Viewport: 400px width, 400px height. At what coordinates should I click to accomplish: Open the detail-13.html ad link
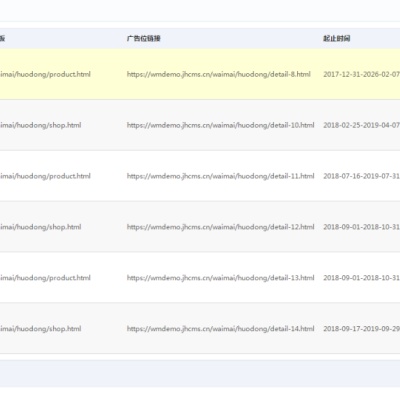point(220,278)
